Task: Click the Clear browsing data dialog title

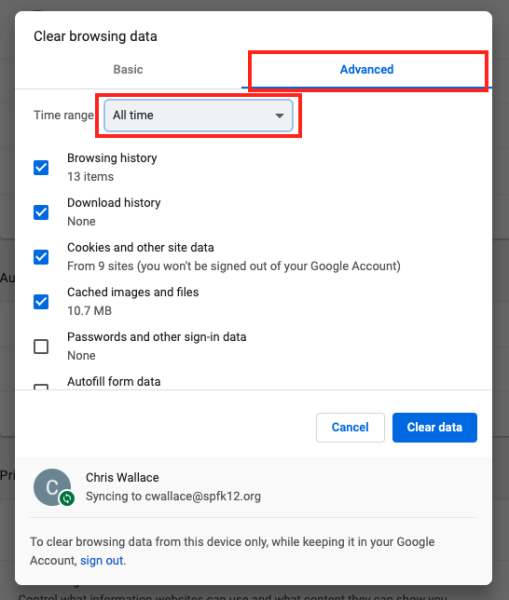Action: (95, 36)
